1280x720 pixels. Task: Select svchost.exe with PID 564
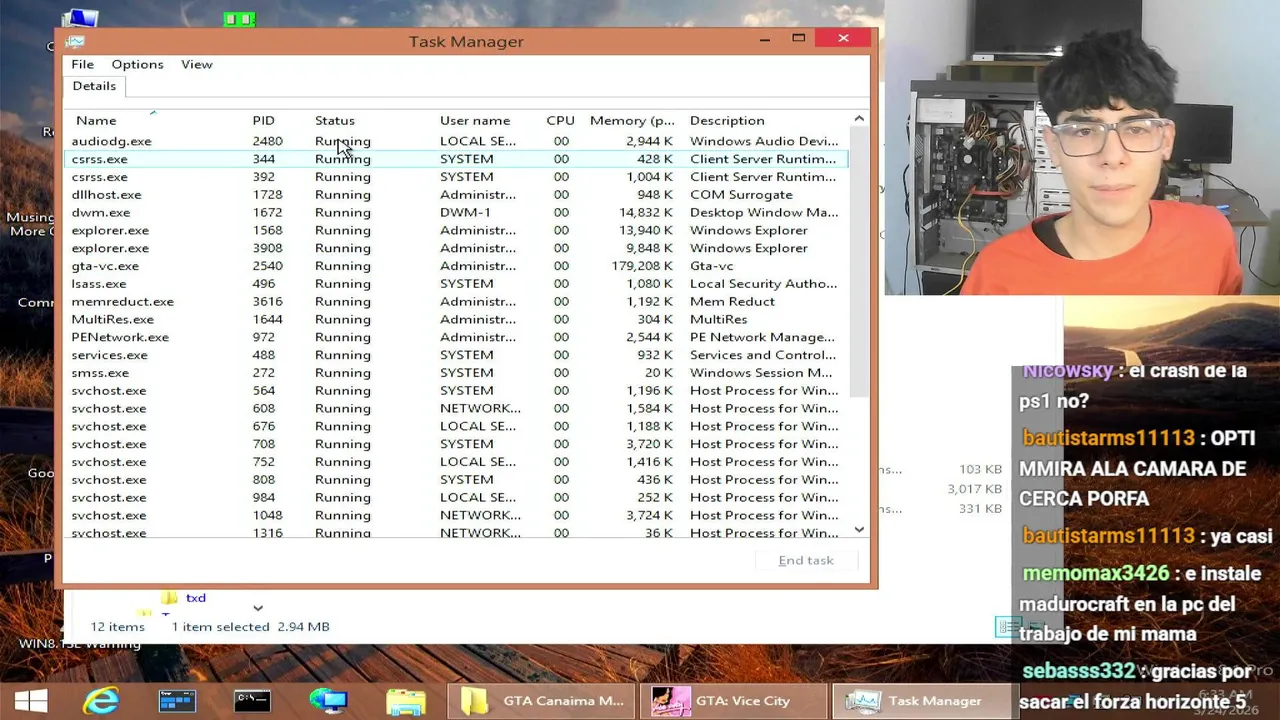pos(457,391)
